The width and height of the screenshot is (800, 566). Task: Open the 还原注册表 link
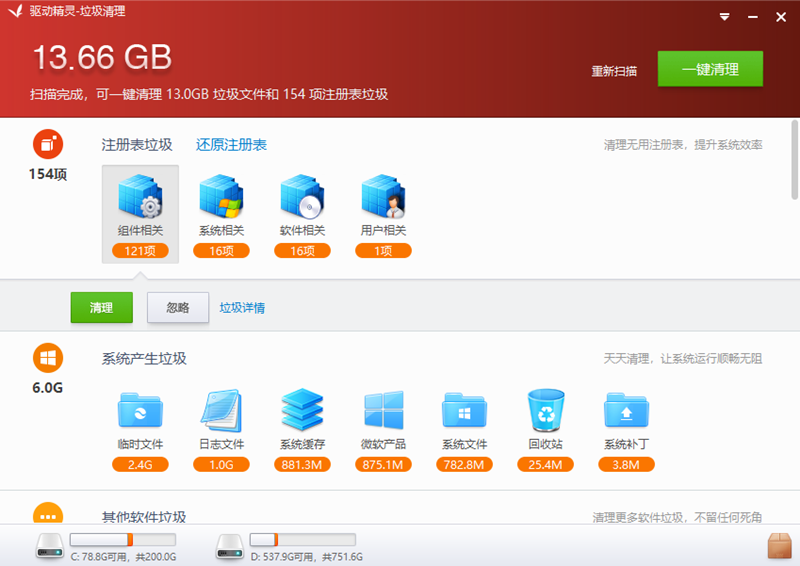tap(231, 145)
